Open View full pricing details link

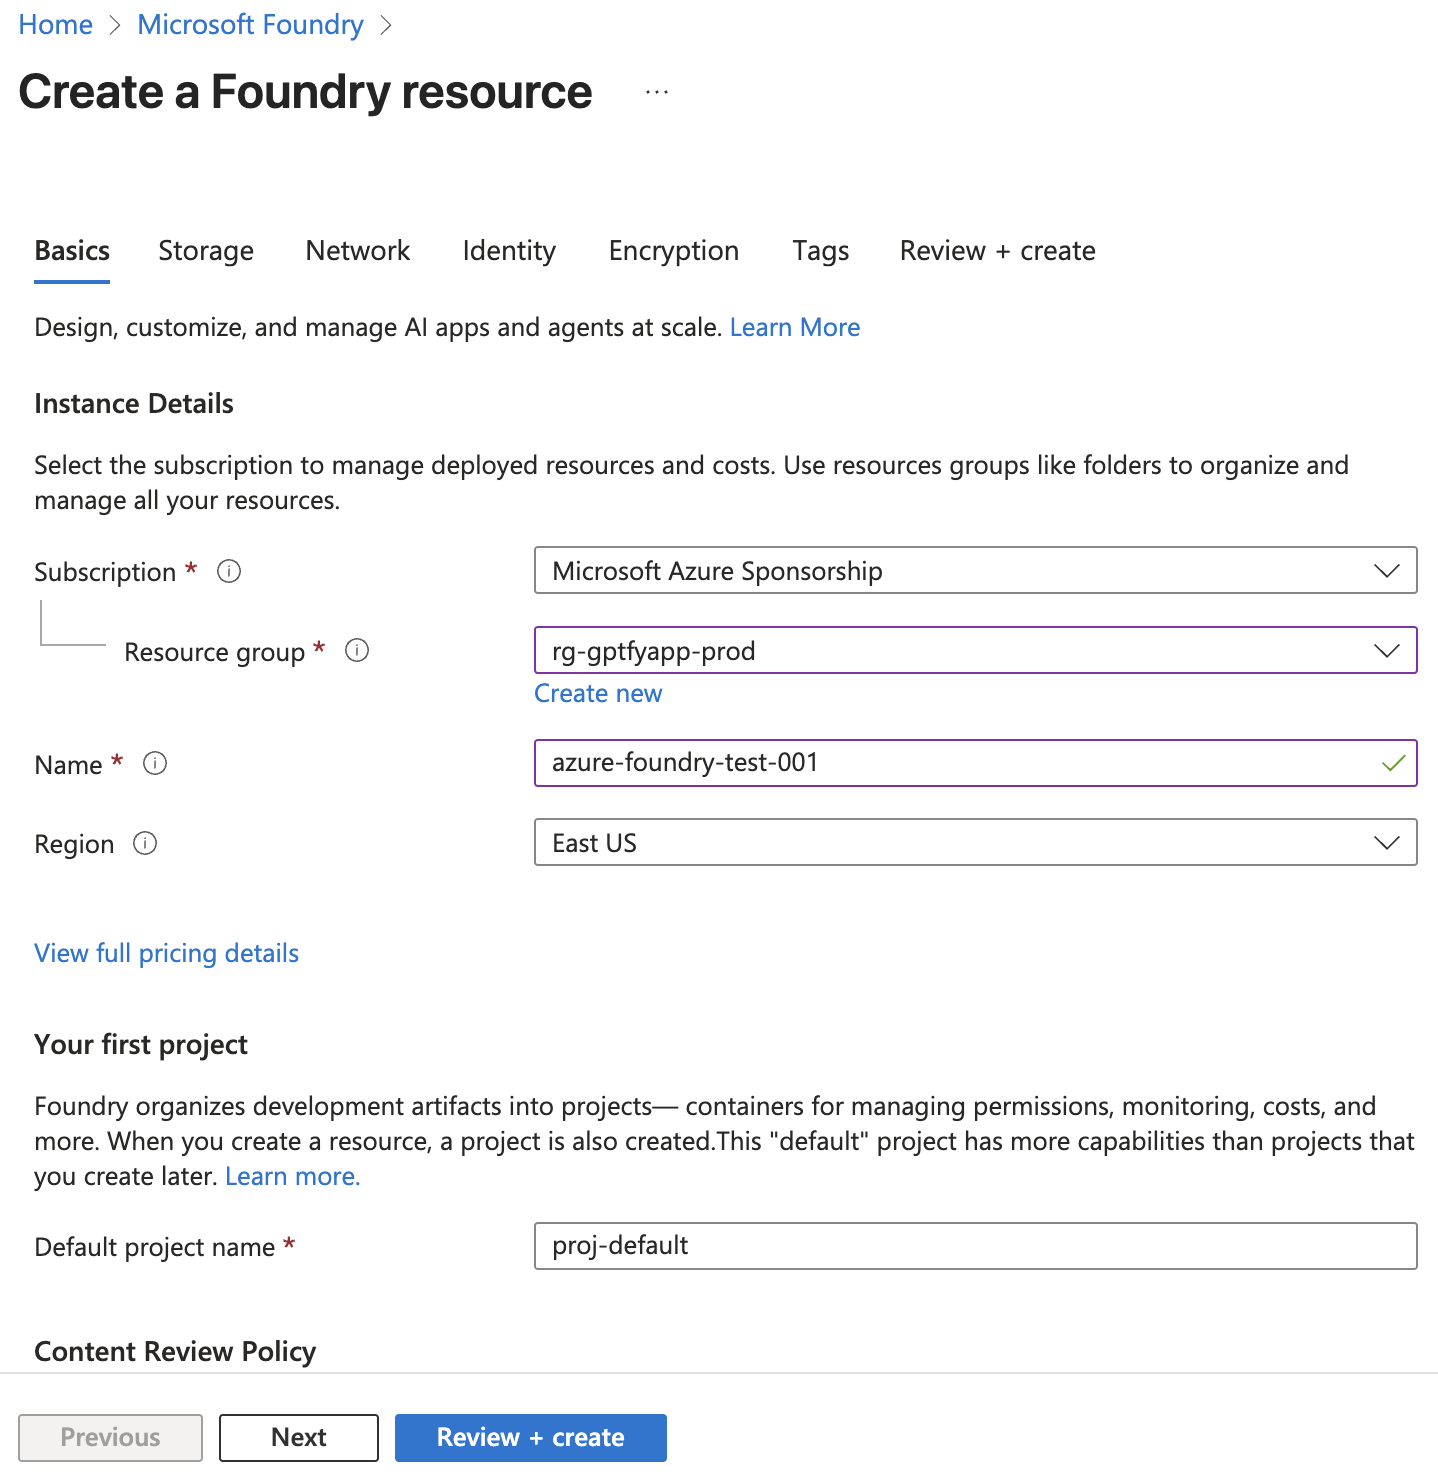pos(167,954)
